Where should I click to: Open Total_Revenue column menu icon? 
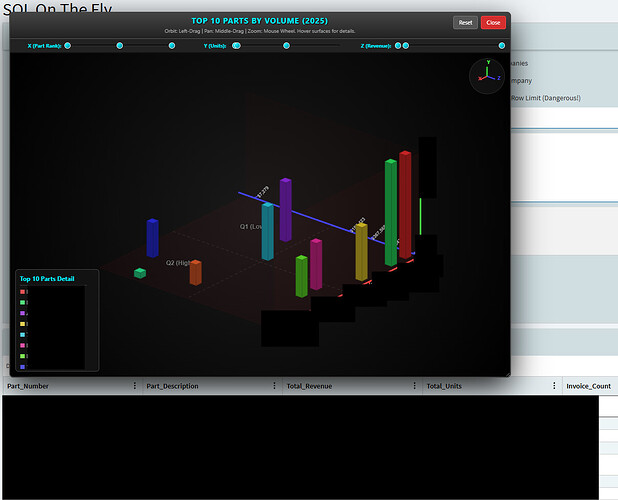[414, 385]
